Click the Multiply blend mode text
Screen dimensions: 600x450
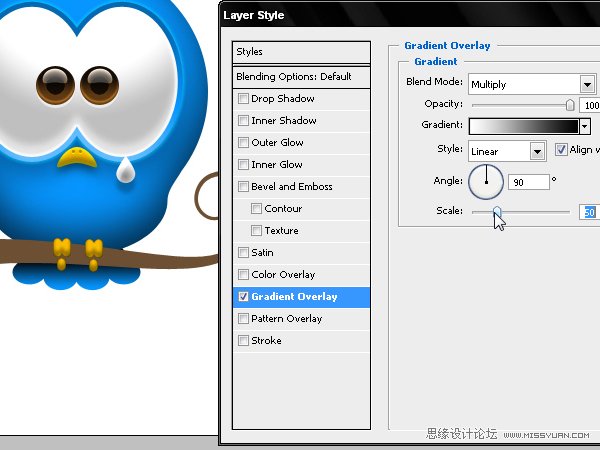tap(489, 85)
